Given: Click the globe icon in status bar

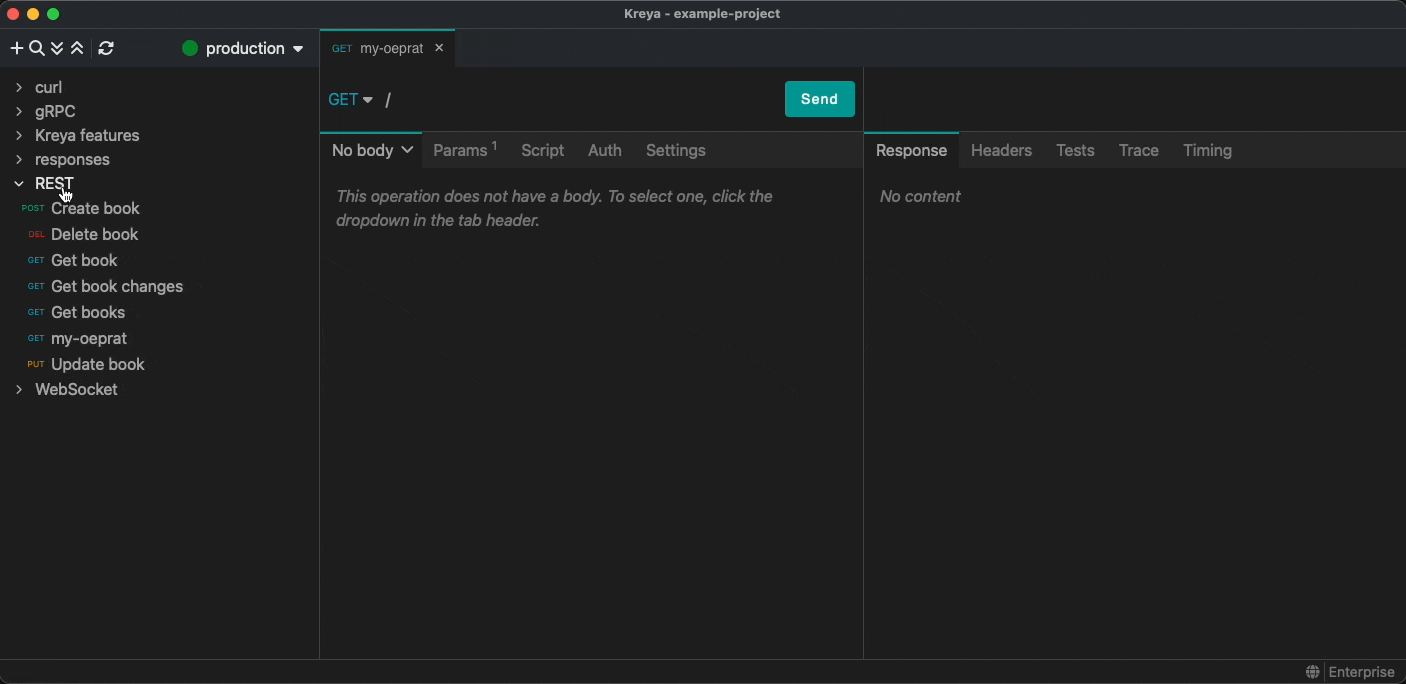Looking at the screenshot, I should click(1313, 672).
